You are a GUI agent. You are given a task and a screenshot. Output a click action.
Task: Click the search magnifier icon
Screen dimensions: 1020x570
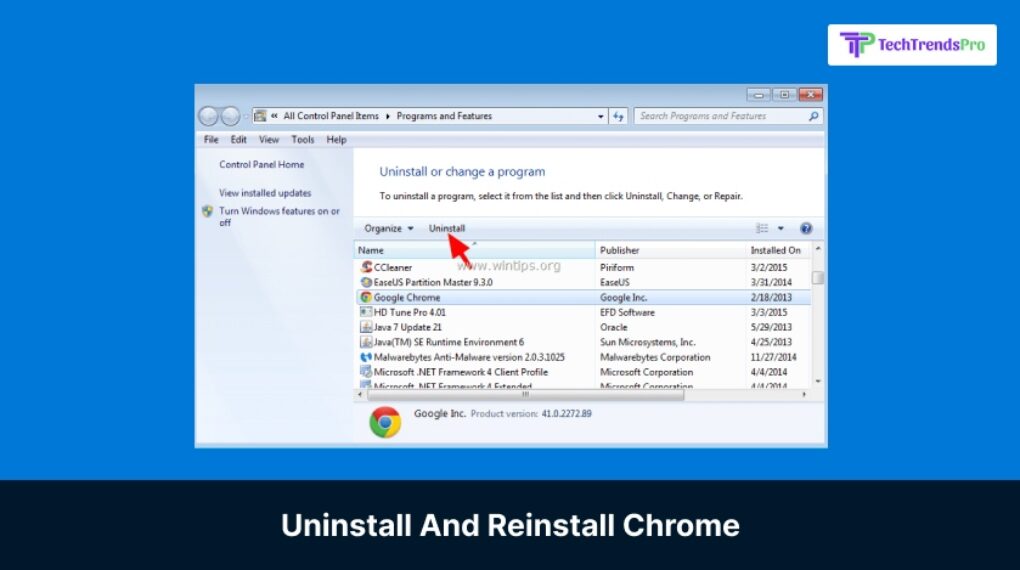(813, 116)
